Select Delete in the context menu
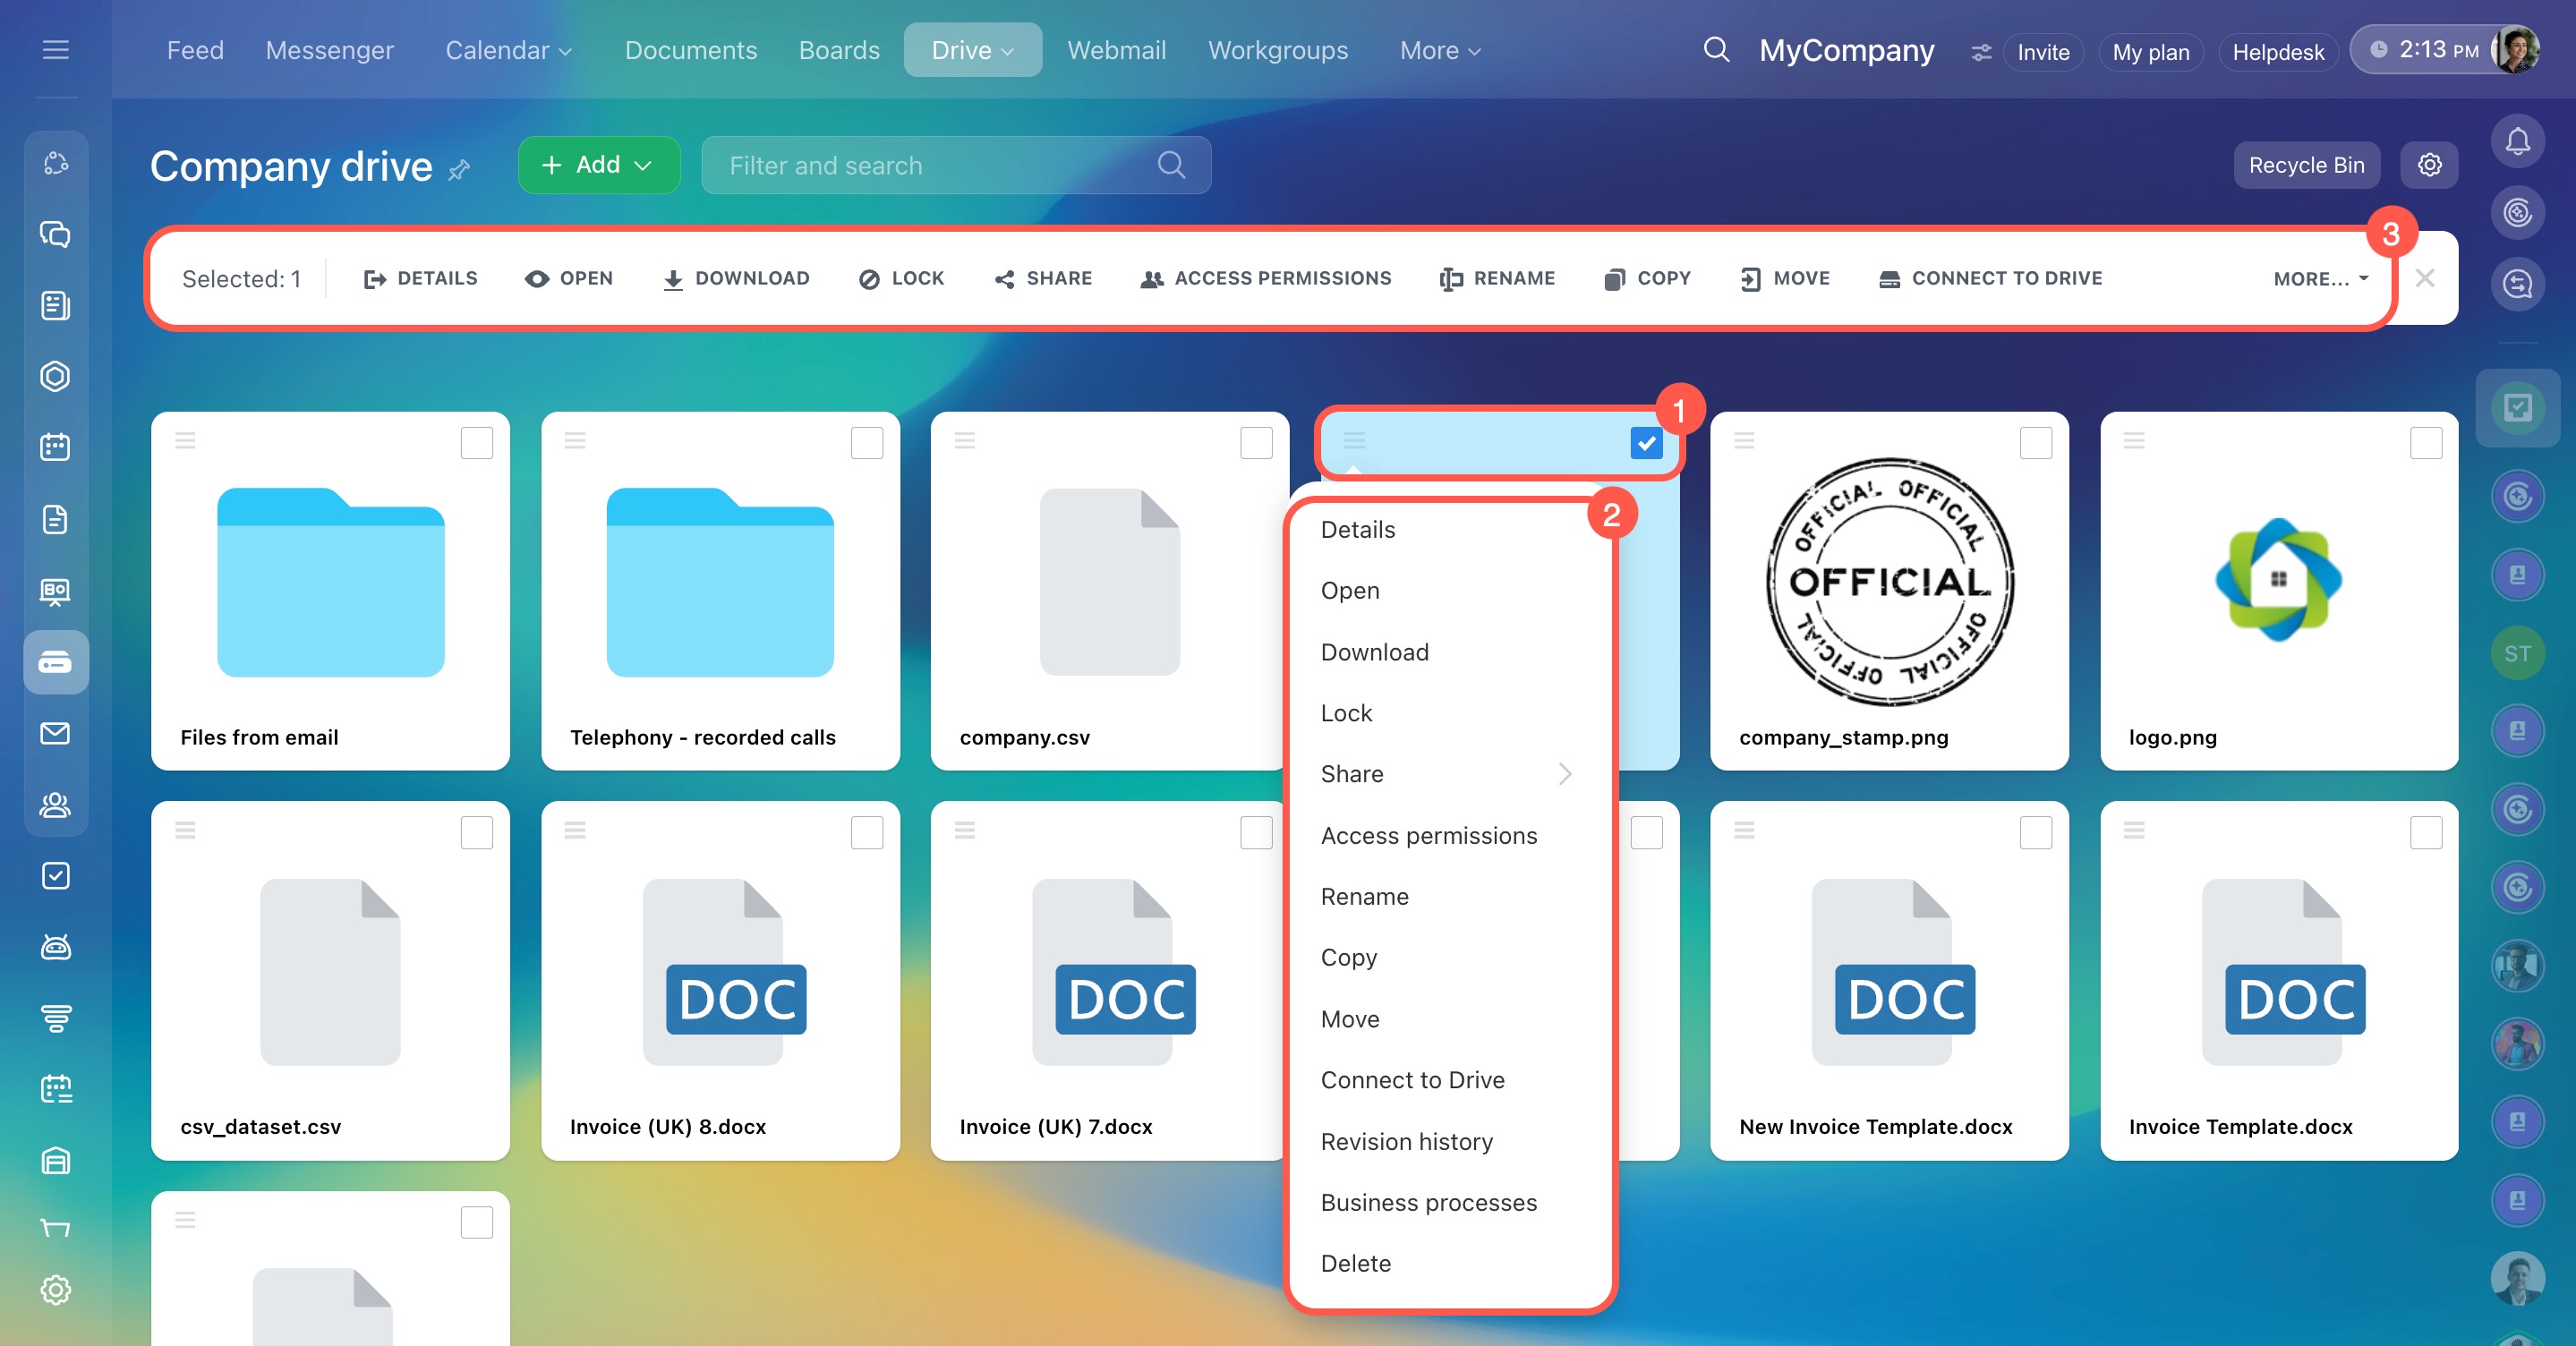This screenshot has height=1346, width=2576. click(1355, 1263)
